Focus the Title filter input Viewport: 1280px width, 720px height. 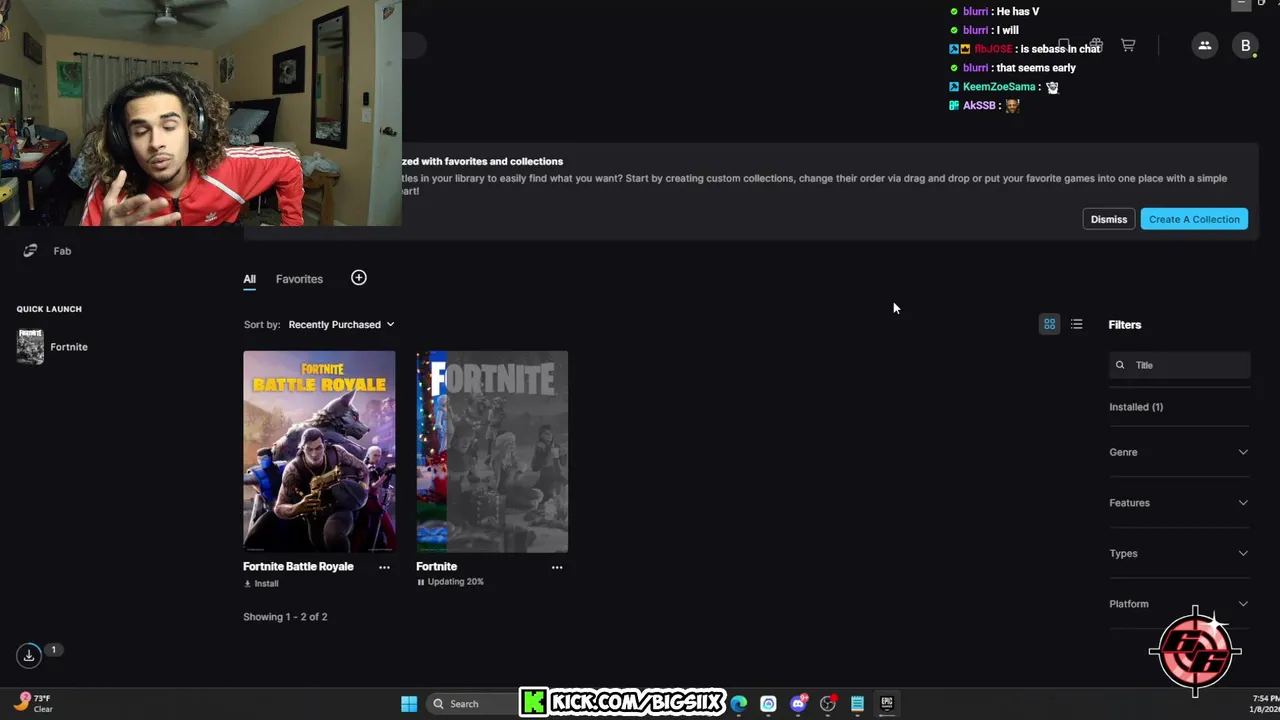pyautogui.click(x=1180, y=365)
